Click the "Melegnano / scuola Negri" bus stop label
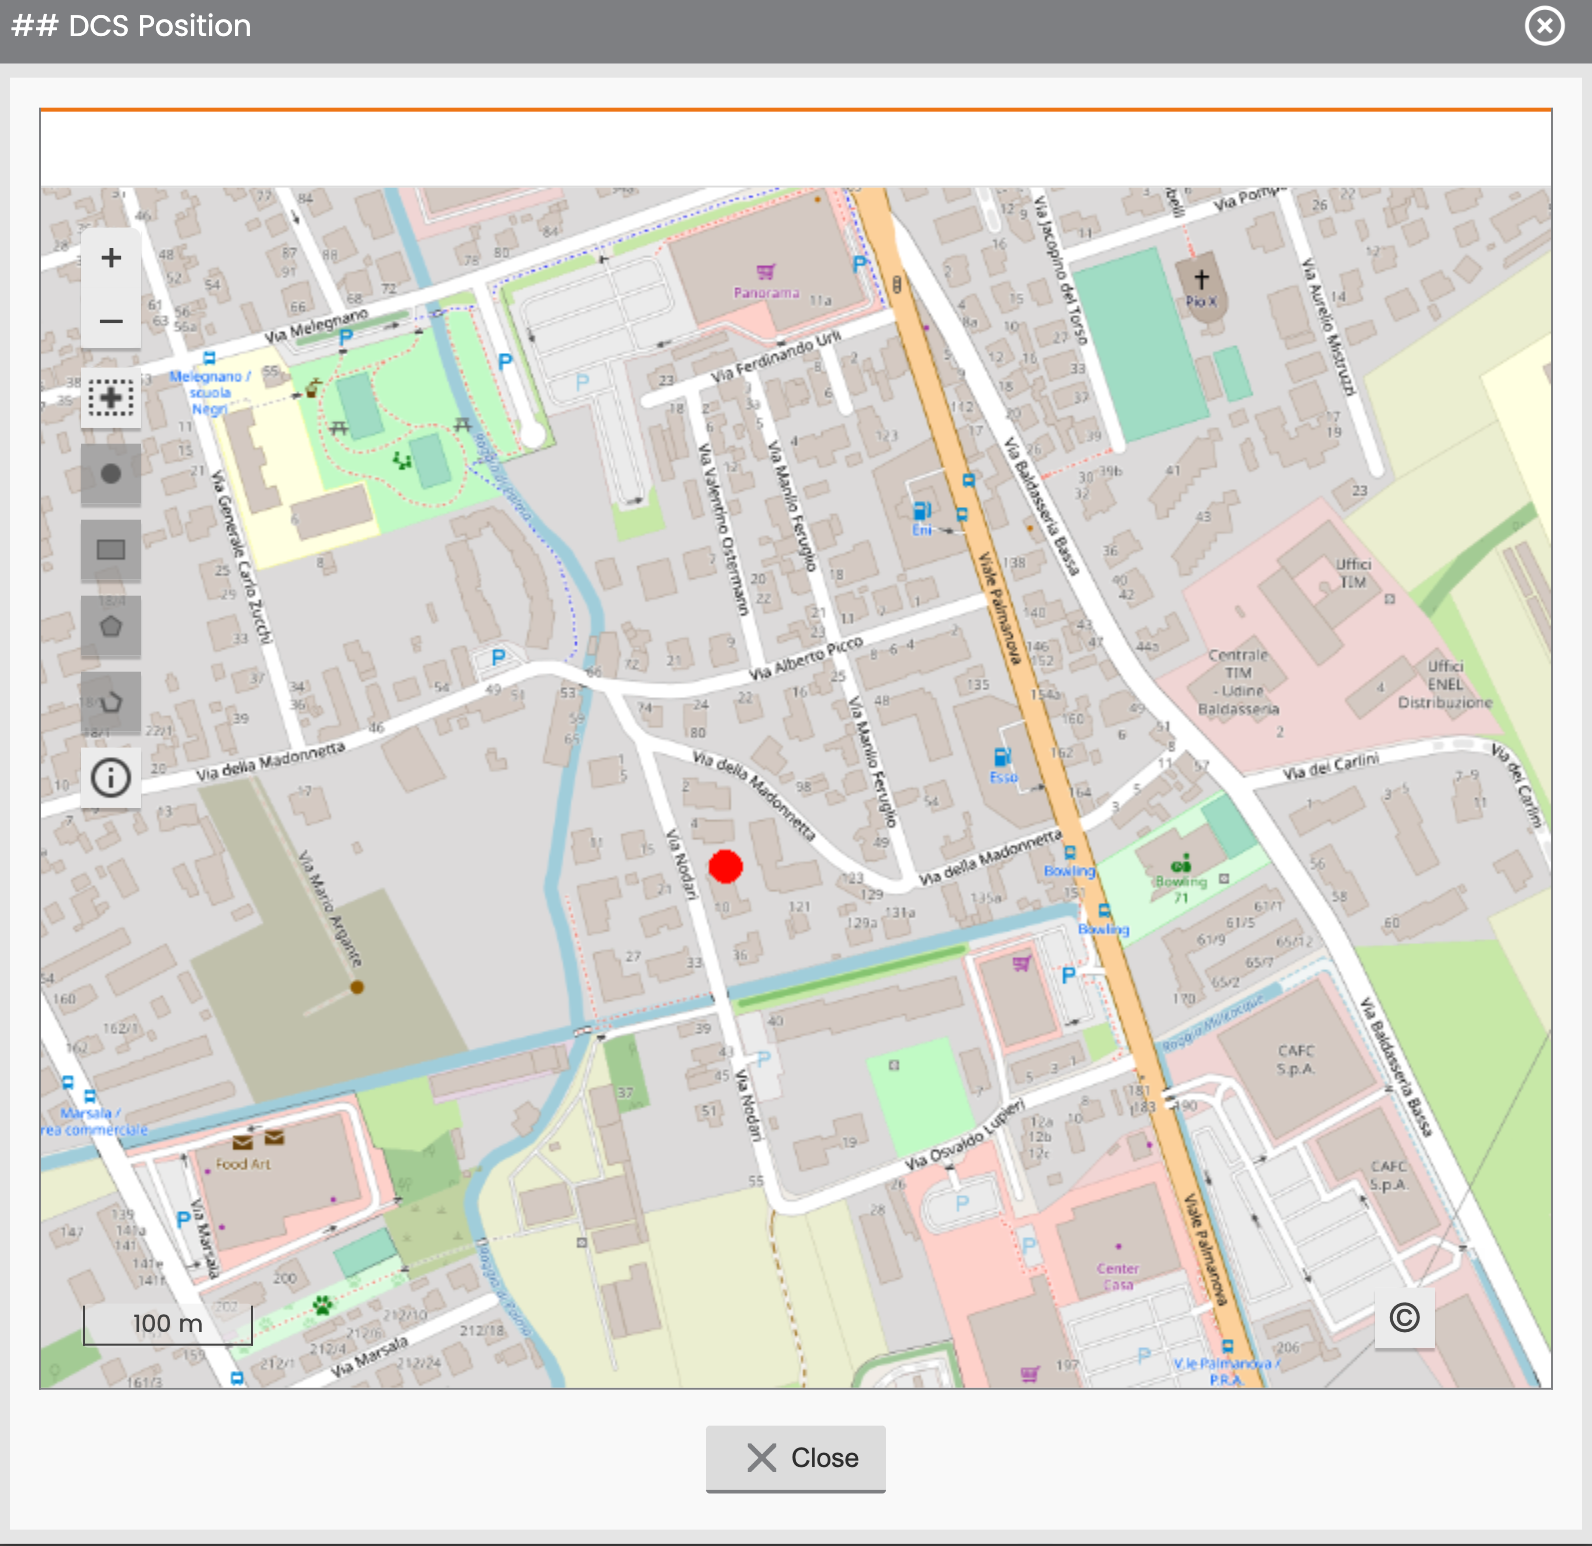Viewport: 1592px width, 1546px height. point(210,393)
